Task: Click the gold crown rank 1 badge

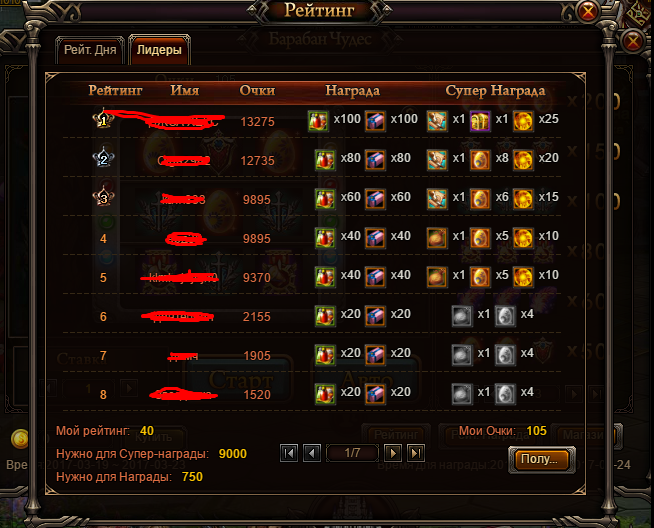Action: click(103, 119)
